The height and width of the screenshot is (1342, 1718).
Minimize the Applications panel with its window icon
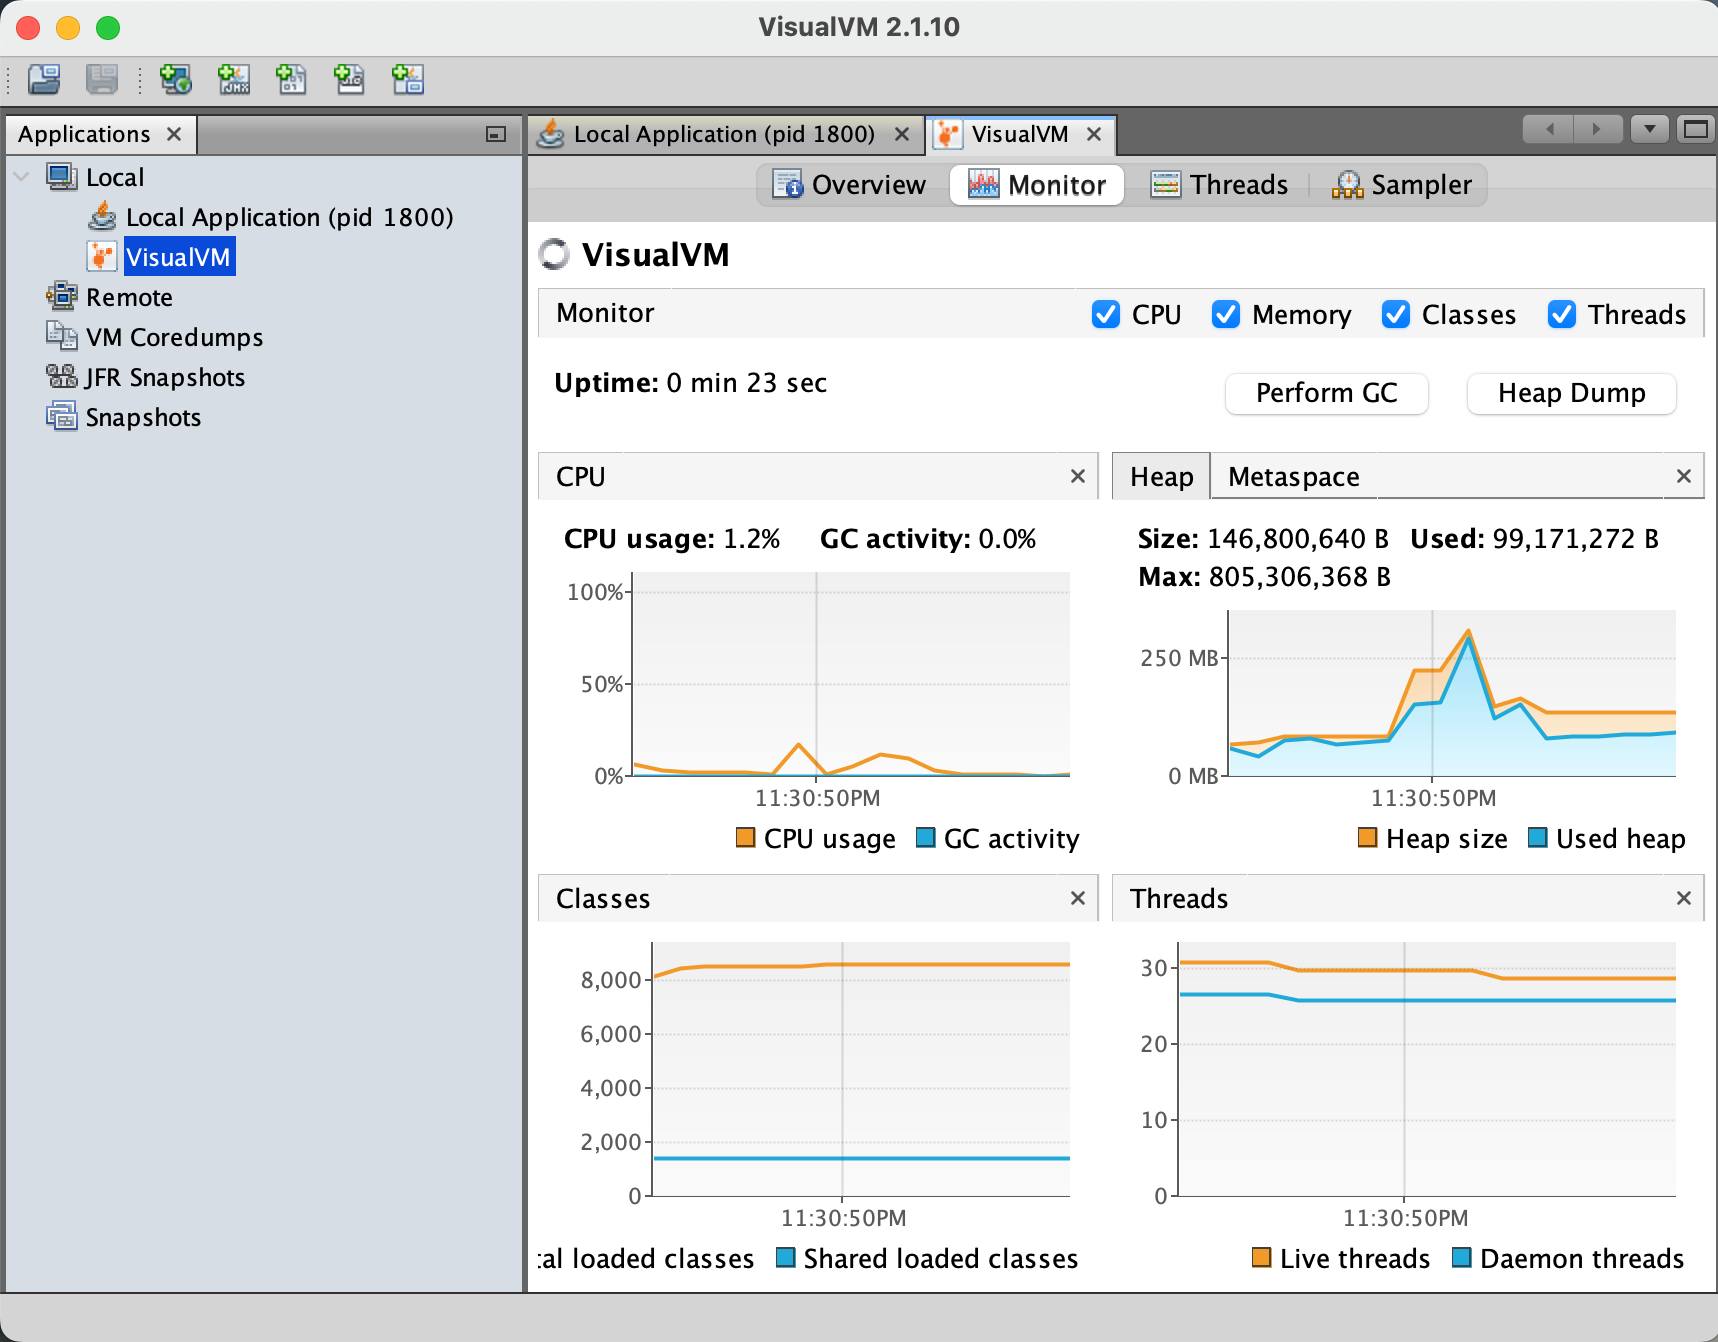[496, 134]
